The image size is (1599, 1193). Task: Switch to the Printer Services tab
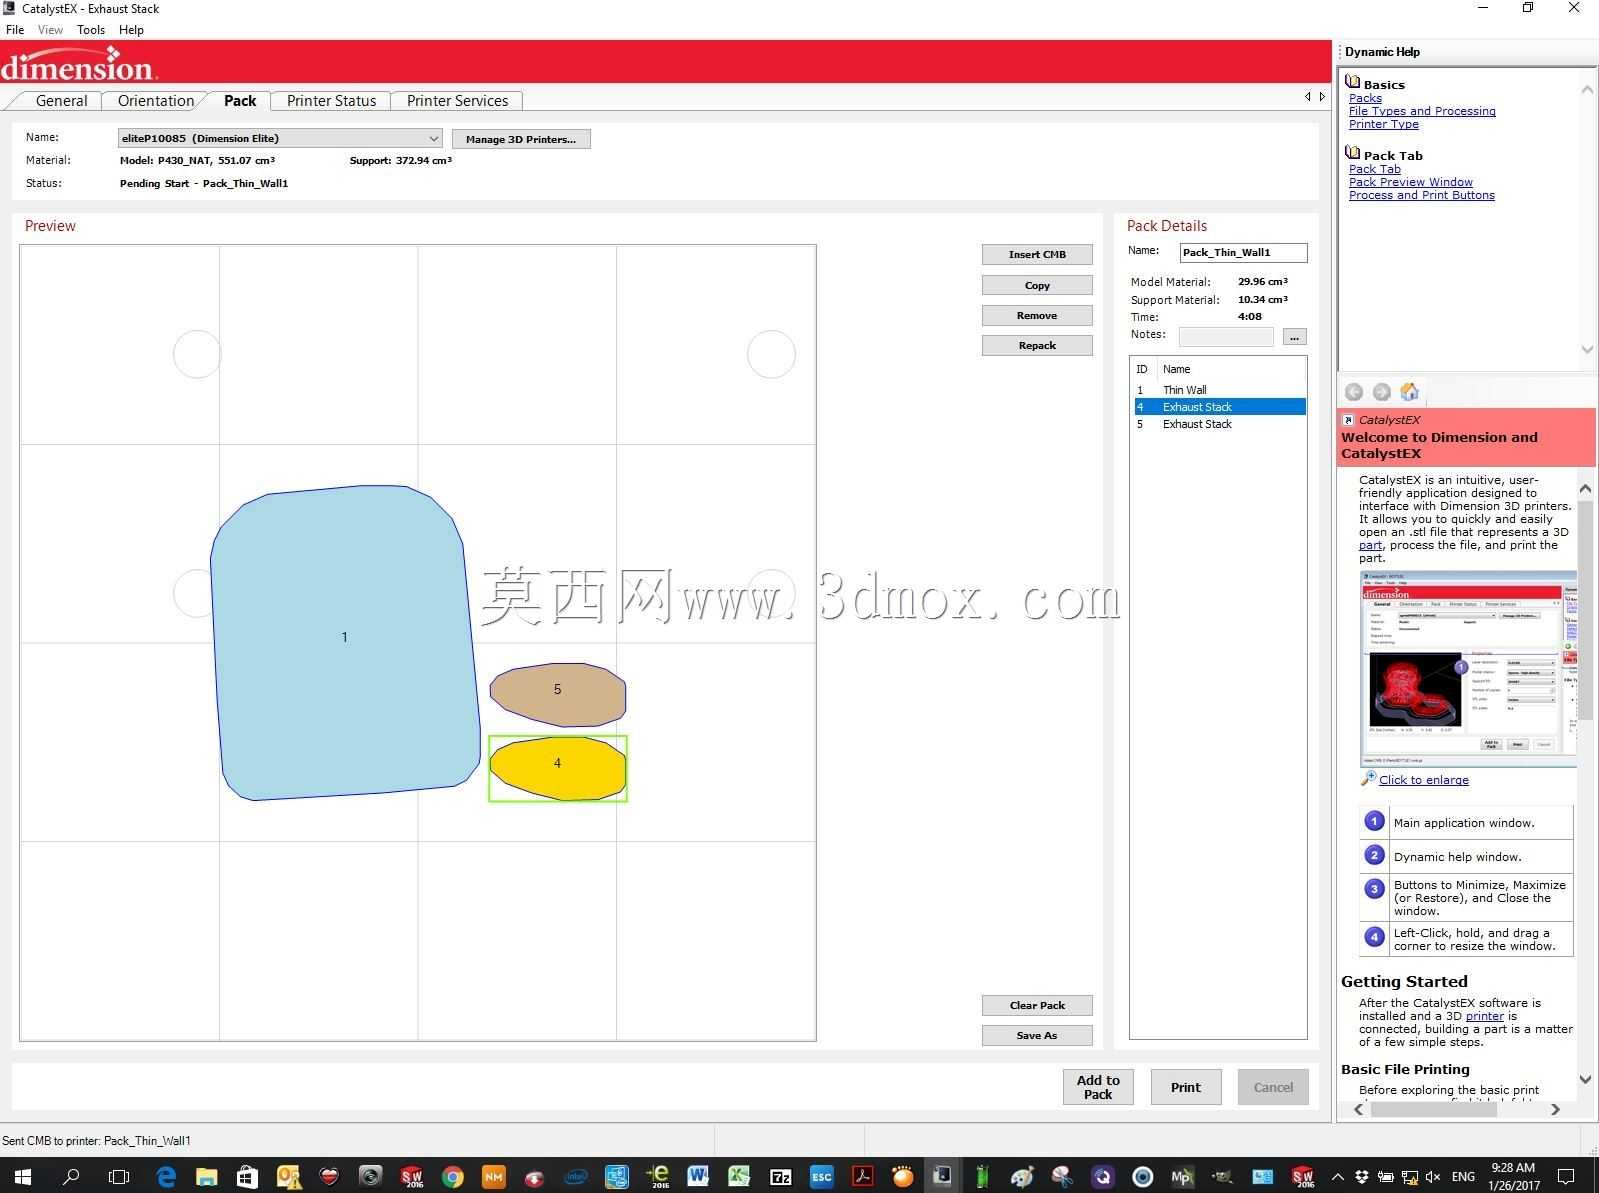click(x=457, y=100)
